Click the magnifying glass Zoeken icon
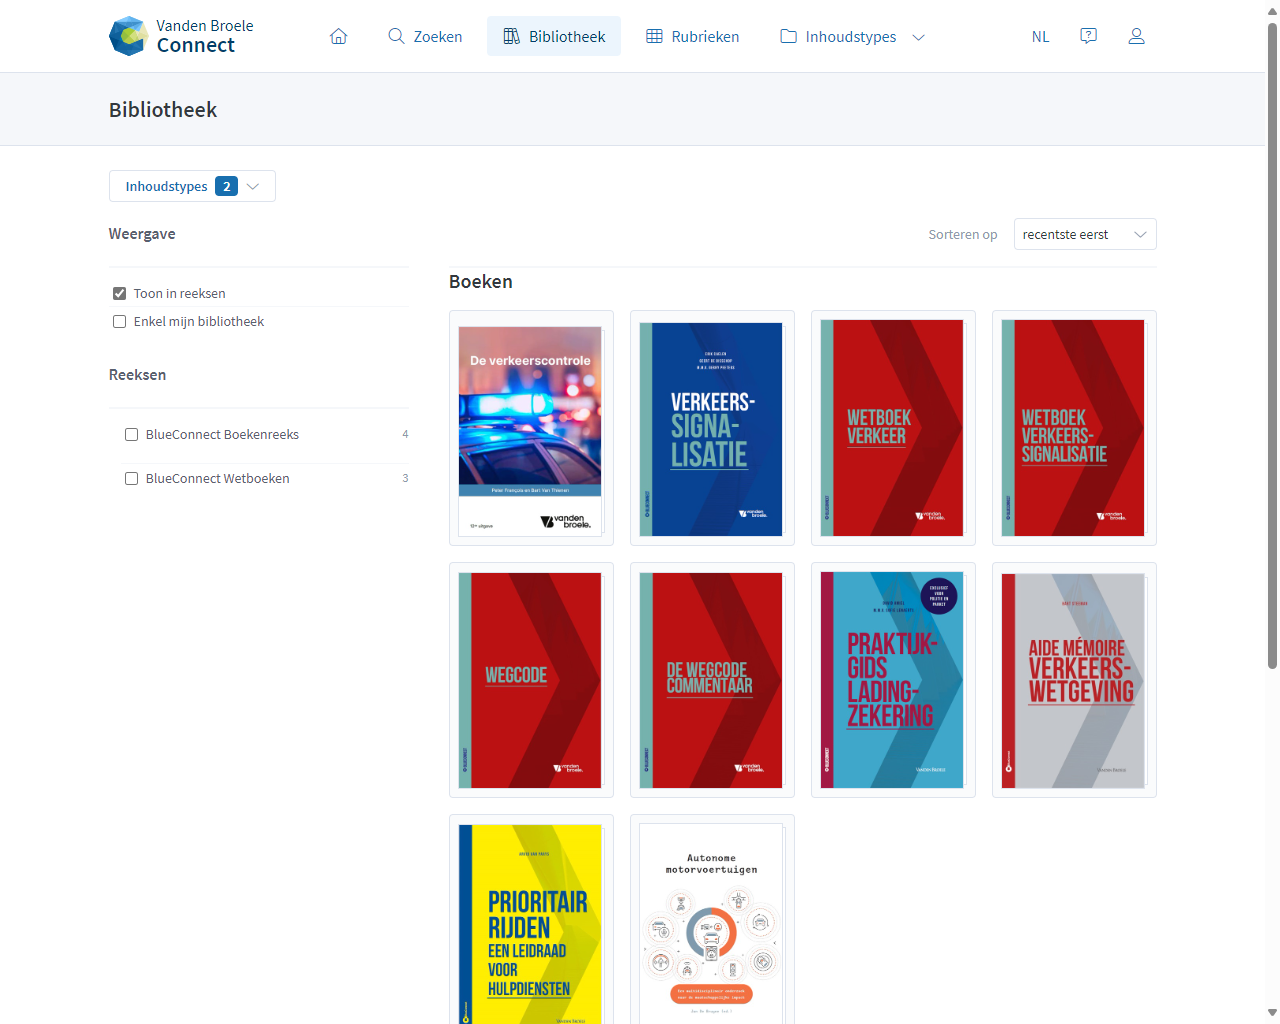Image resolution: width=1280 pixels, height=1024 pixels. 396,36
